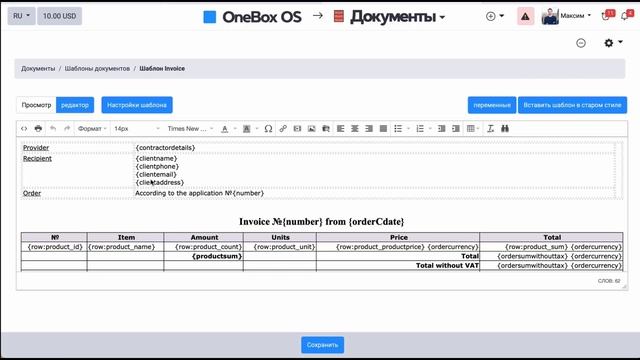
Task: Expand the numbered list style arrow
Action: 430,129
